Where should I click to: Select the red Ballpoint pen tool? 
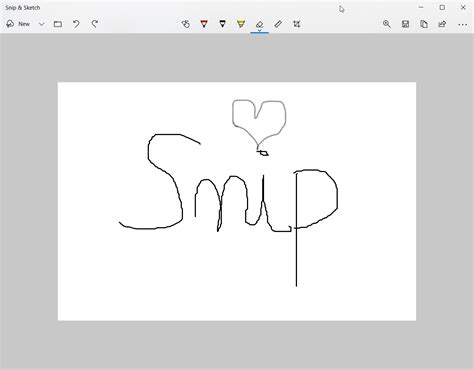point(204,24)
